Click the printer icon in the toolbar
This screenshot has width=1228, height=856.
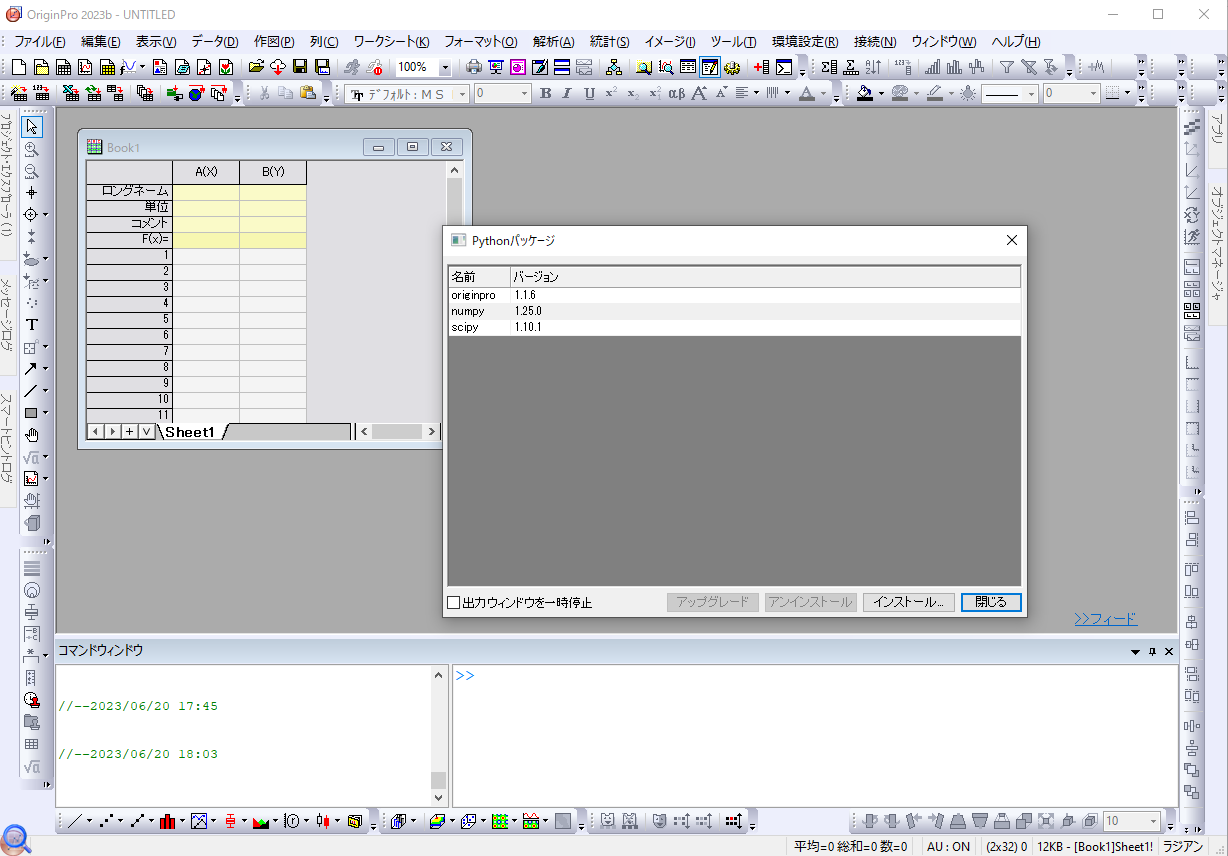(x=474, y=67)
